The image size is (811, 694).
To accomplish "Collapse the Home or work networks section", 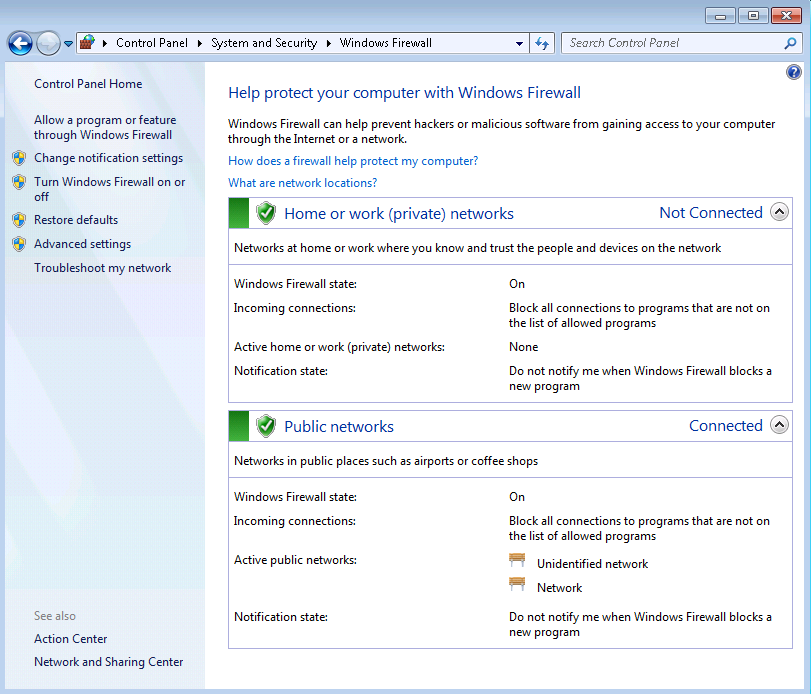I will point(779,212).
